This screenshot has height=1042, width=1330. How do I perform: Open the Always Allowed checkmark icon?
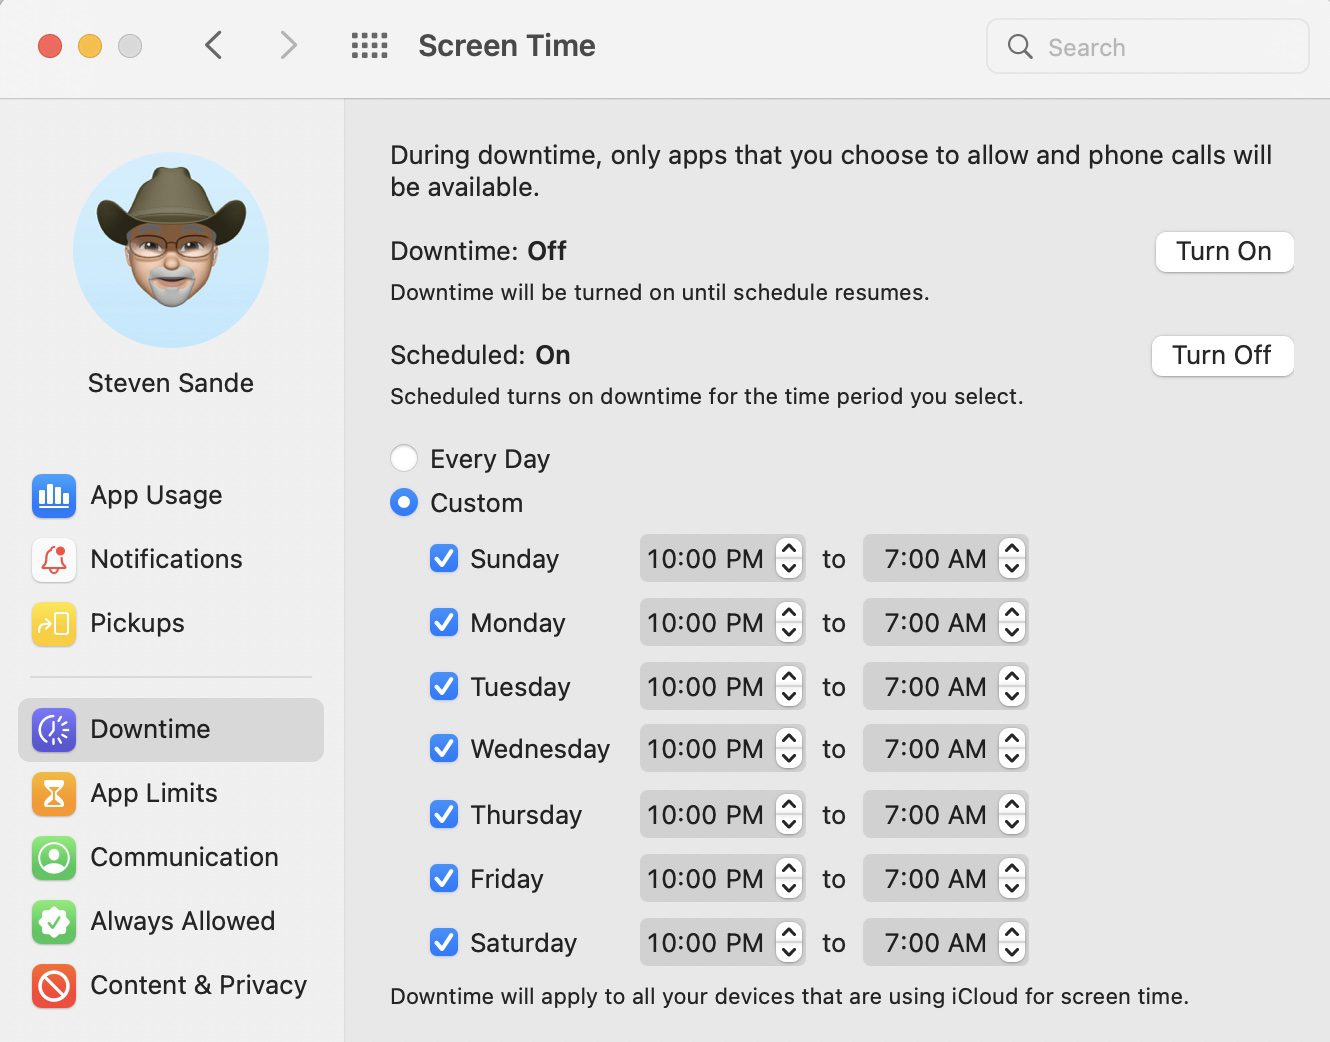click(54, 922)
